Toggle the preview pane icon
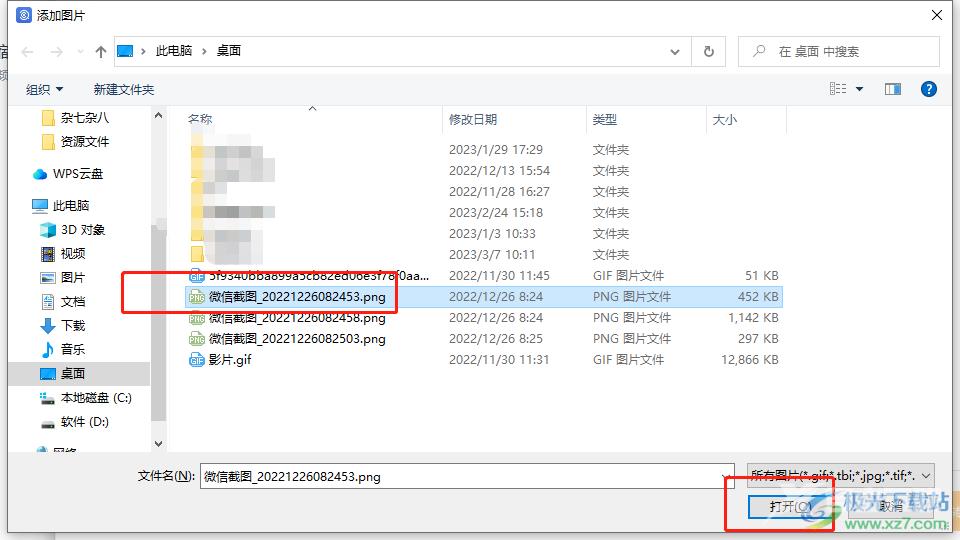The height and width of the screenshot is (540, 960). tap(893, 89)
